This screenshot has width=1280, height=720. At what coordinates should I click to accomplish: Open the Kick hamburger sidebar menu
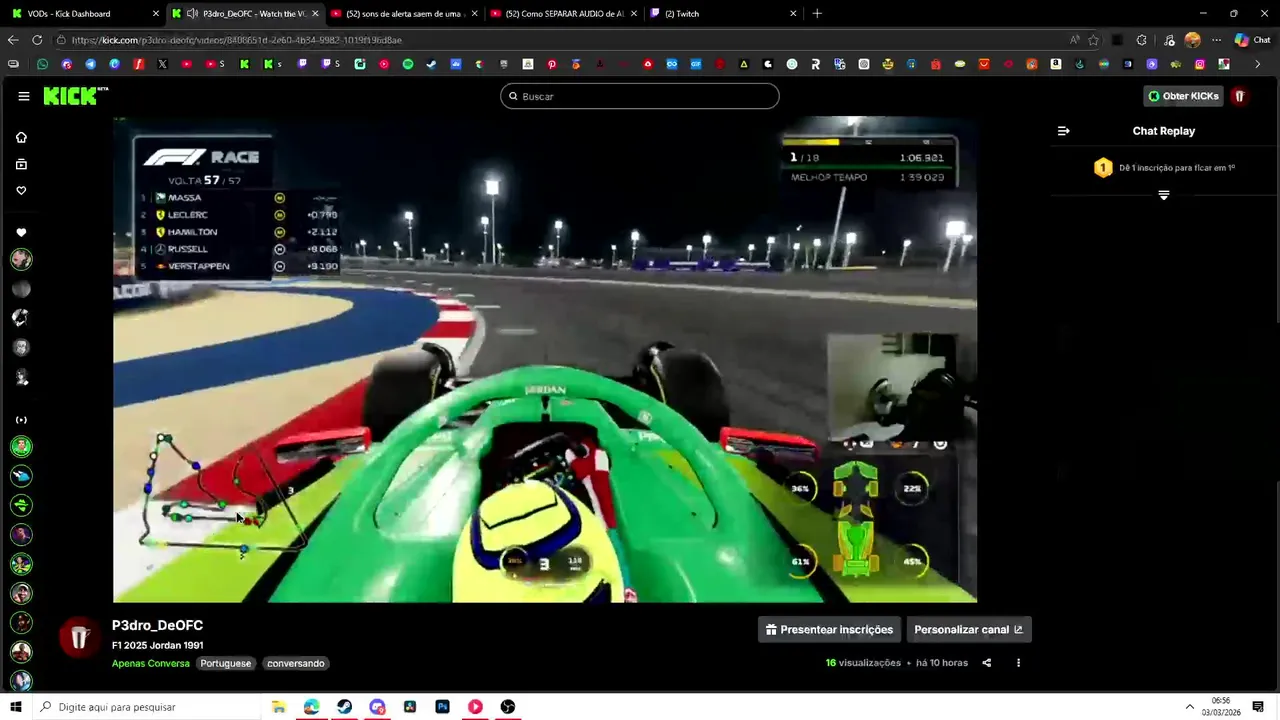coord(24,96)
